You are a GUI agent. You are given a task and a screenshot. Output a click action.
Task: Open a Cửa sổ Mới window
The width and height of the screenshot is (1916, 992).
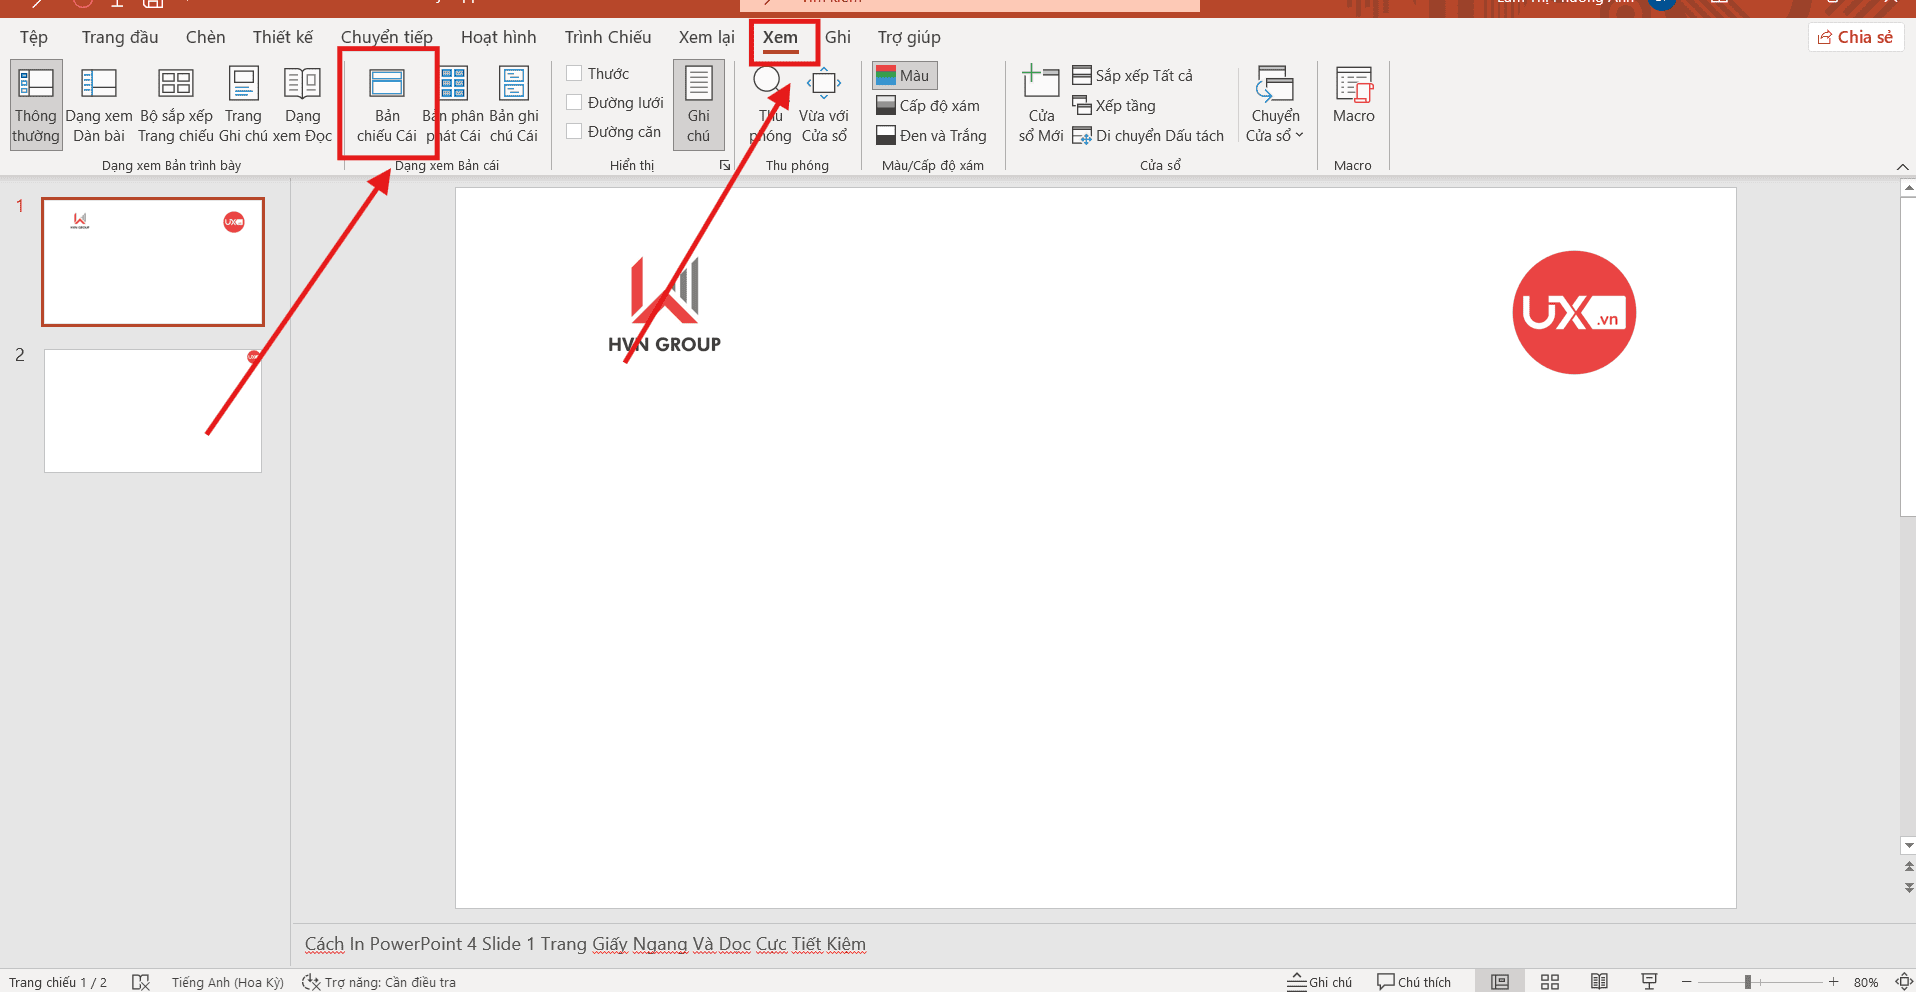click(1040, 100)
